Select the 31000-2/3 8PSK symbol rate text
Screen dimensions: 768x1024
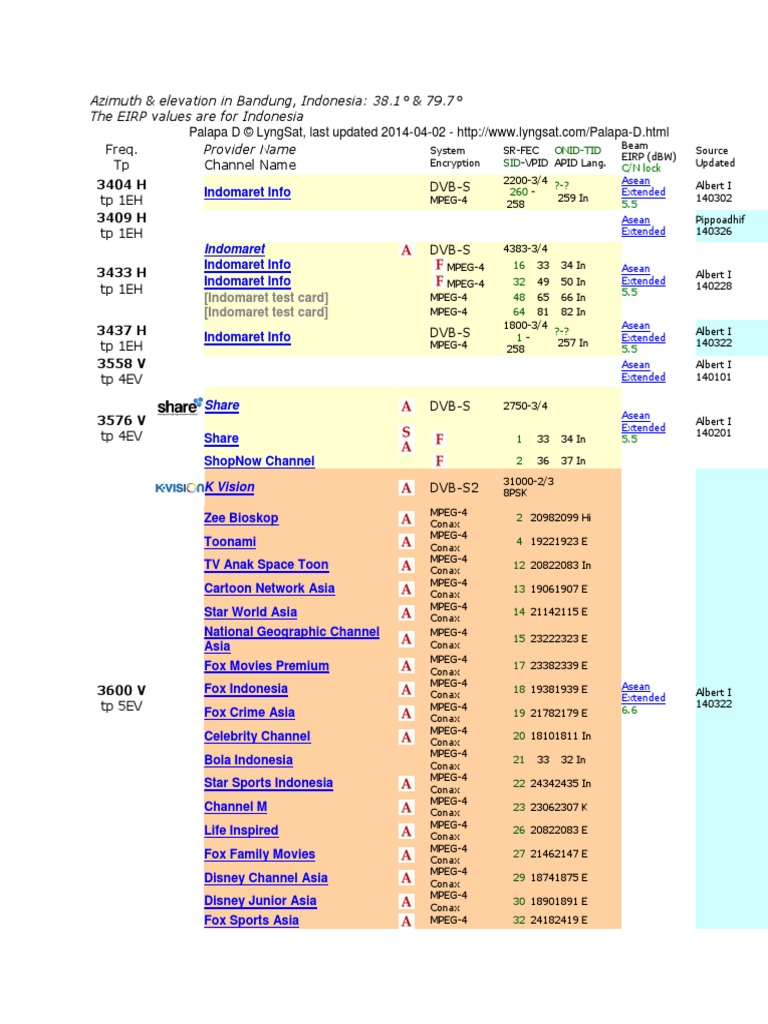pyautogui.click(x=528, y=487)
